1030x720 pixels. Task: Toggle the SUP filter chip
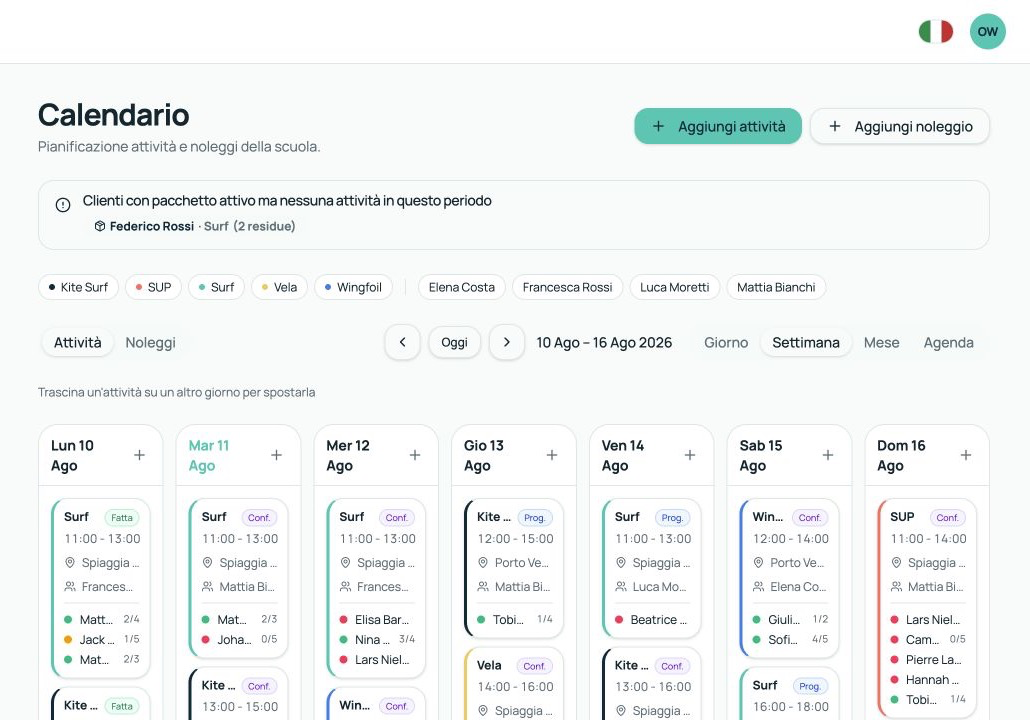153,287
